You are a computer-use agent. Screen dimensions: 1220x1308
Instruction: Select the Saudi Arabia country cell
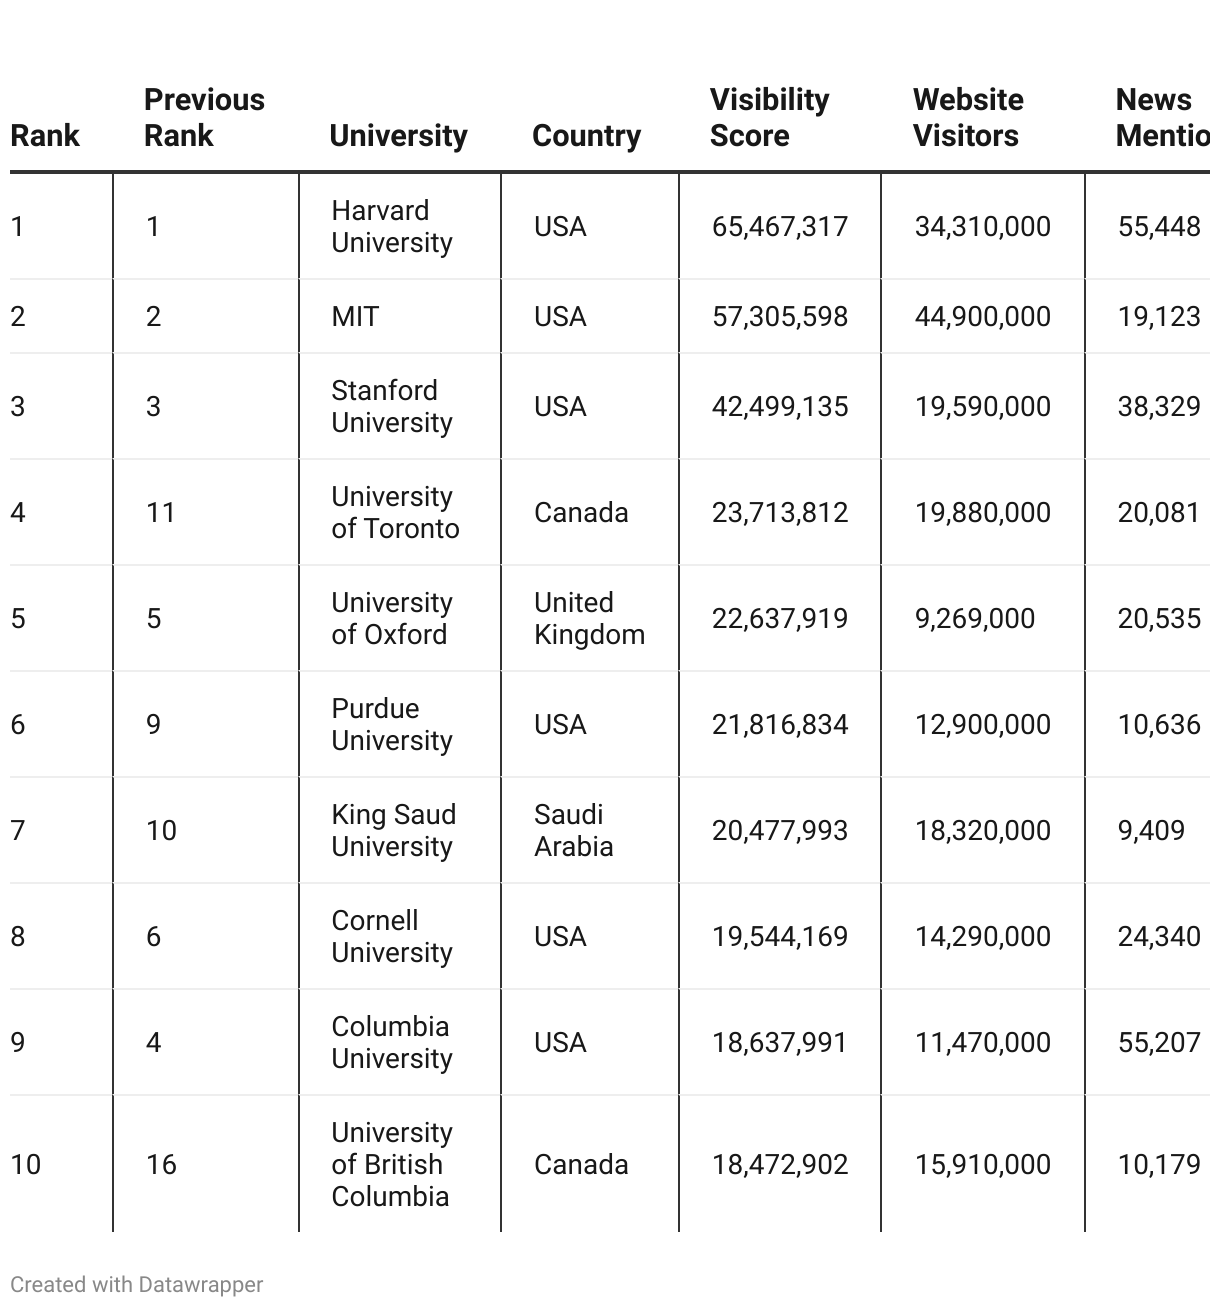tap(573, 831)
